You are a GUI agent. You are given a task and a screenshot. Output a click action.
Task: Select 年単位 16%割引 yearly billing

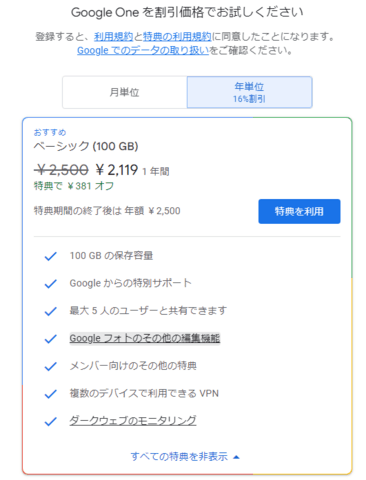pos(249,92)
